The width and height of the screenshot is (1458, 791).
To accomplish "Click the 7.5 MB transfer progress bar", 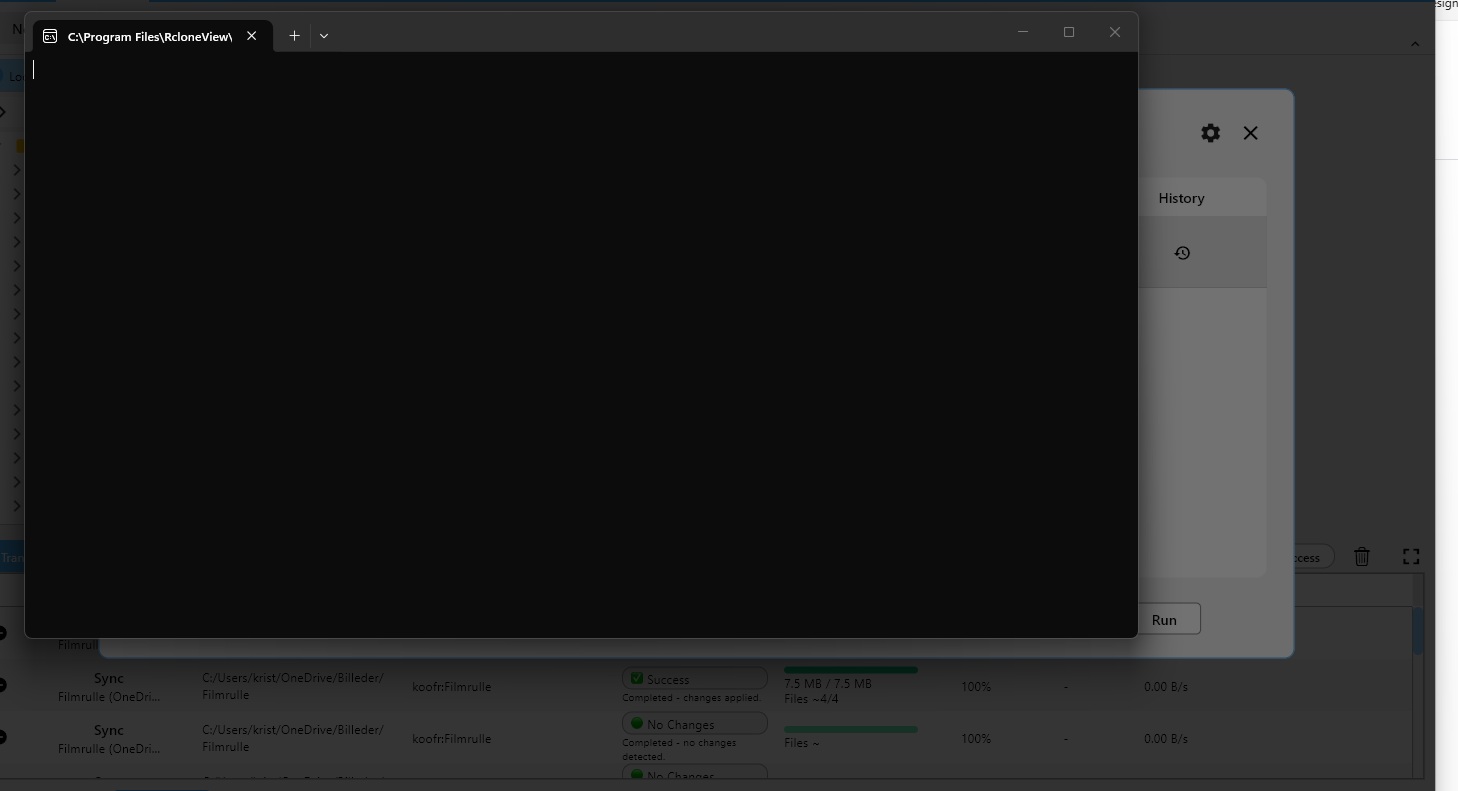I will [x=850, y=670].
